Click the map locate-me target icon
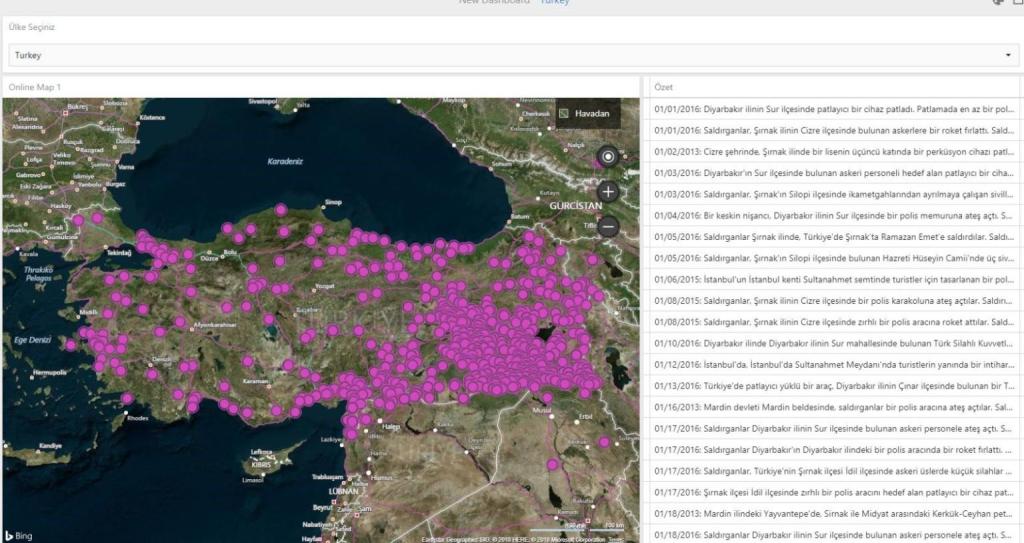This screenshot has height=543, width=1024. (608, 157)
